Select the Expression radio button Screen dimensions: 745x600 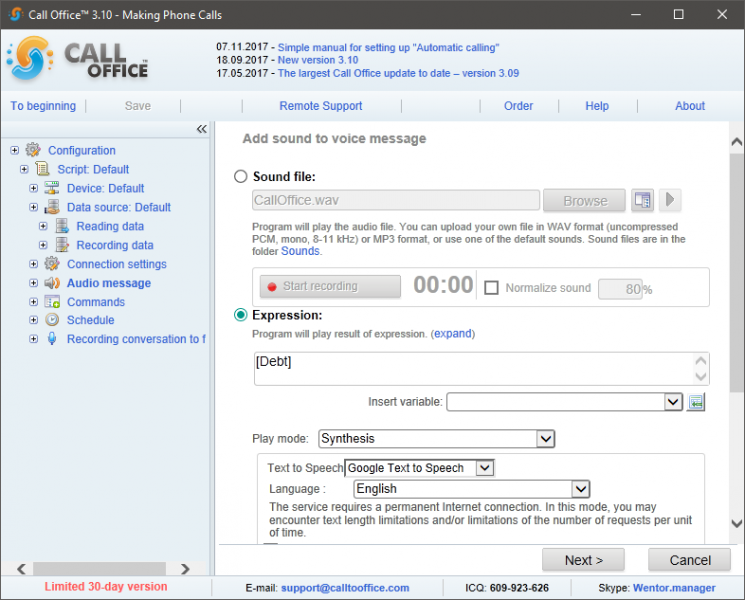(x=241, y=315)
